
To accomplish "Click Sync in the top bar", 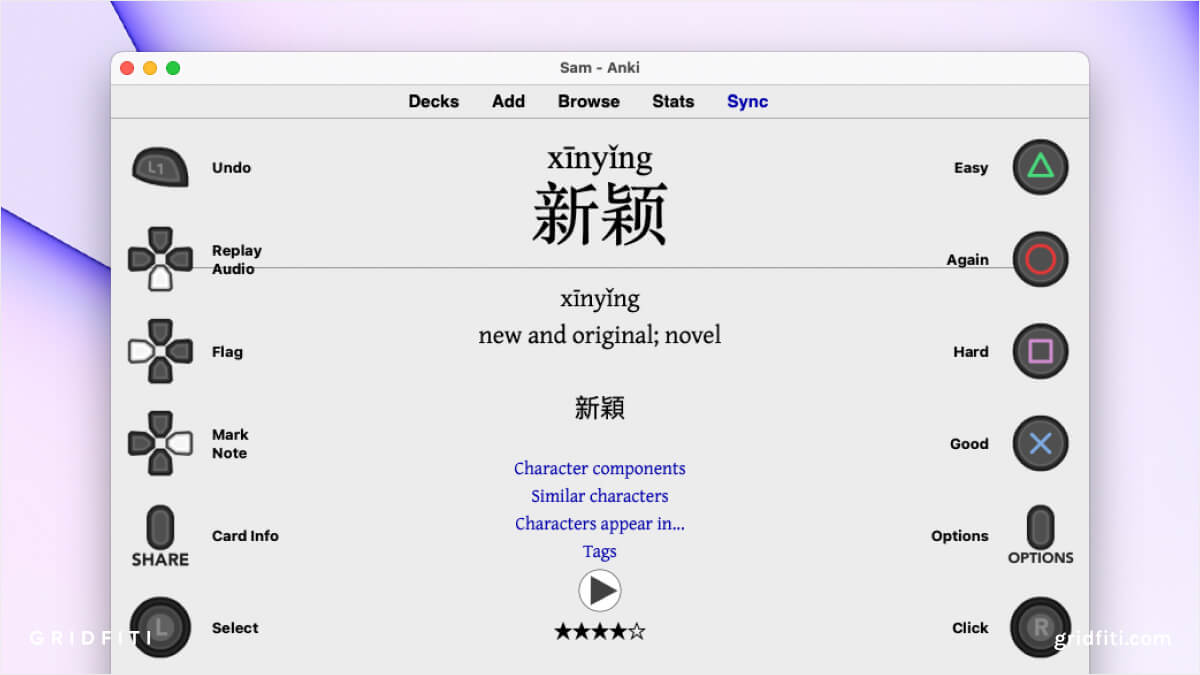I will point(747,101).
